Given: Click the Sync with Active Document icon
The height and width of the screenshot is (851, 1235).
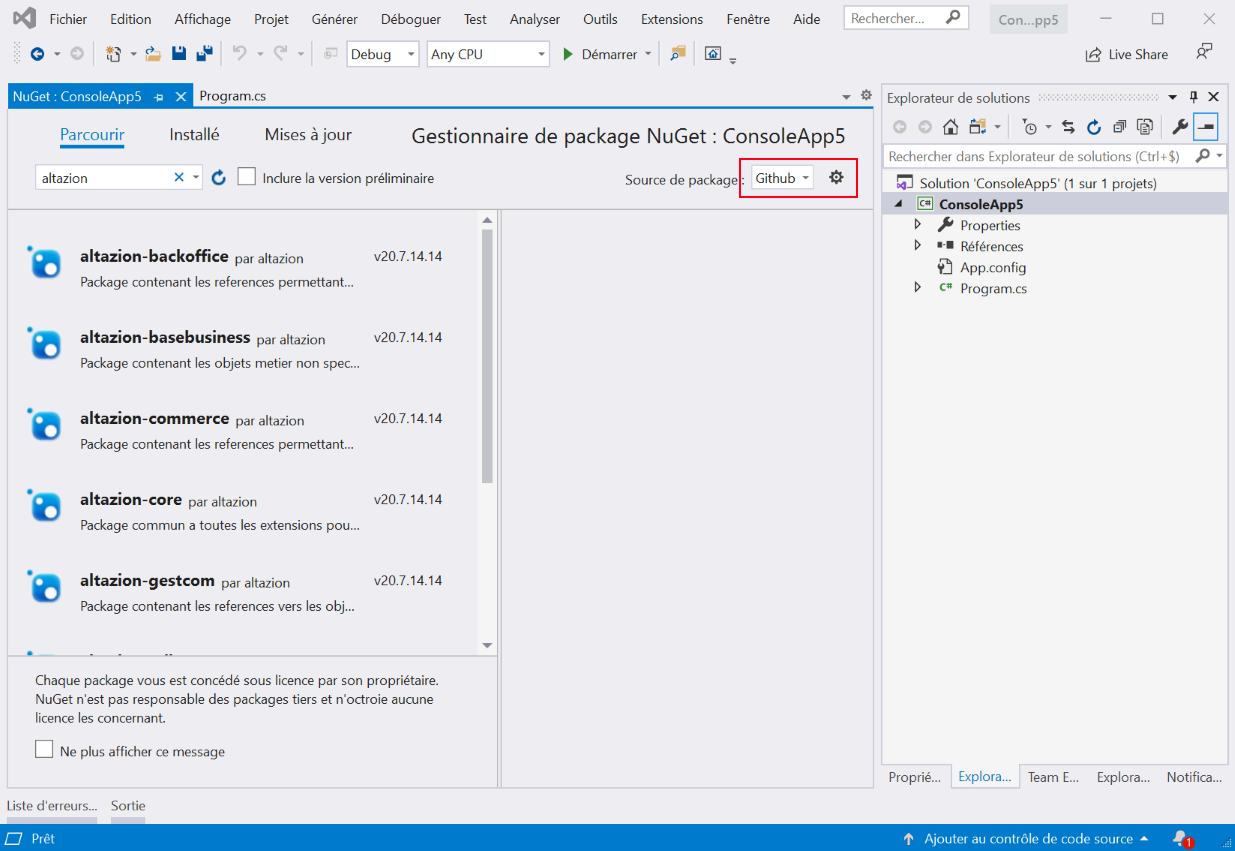Looking at the screenshot, I should [1068, 126].
